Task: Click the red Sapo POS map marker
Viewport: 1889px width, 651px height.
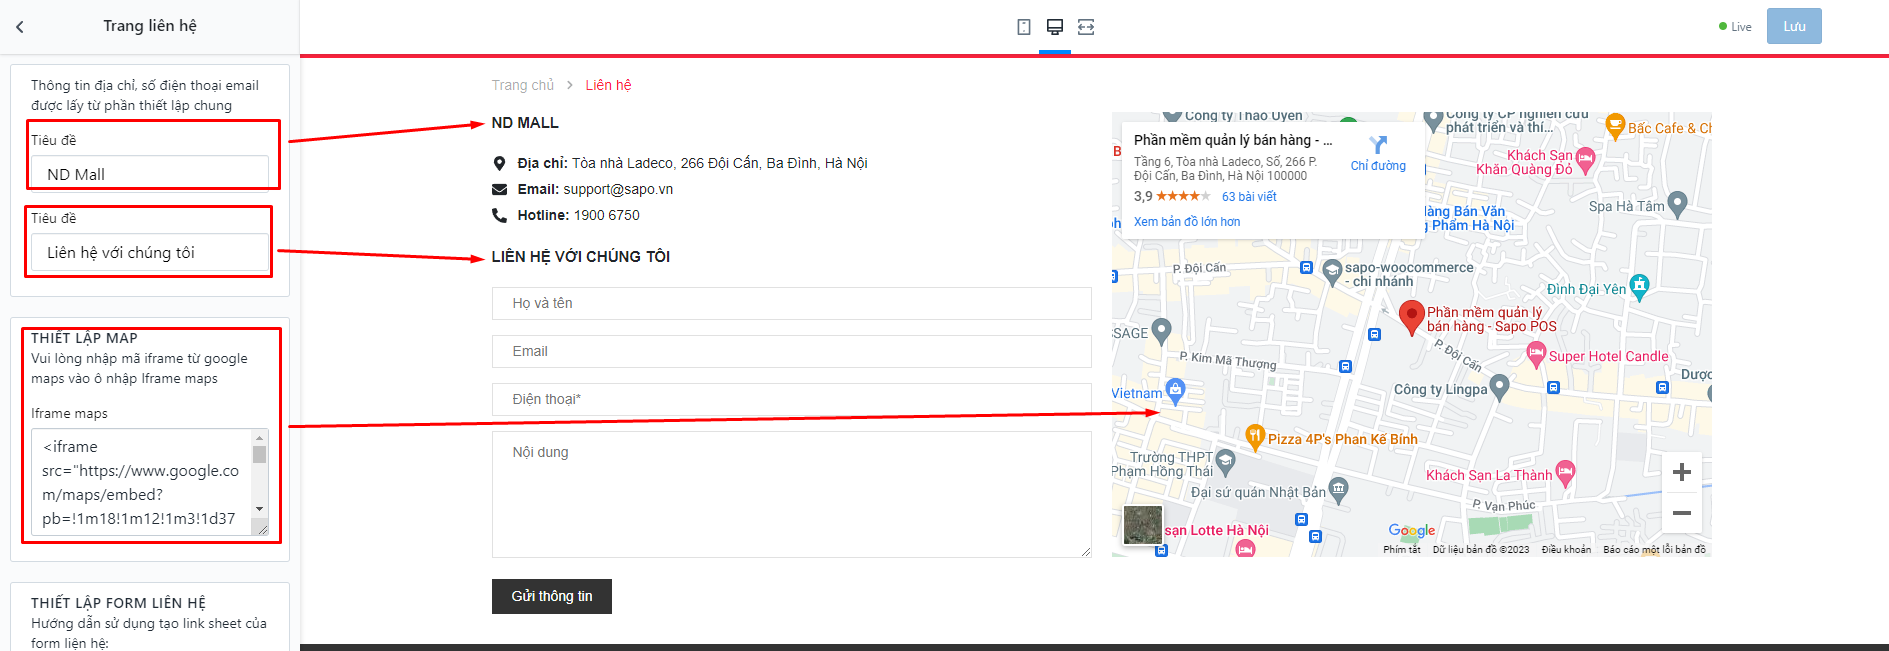Action: (x=1411, y=317)
